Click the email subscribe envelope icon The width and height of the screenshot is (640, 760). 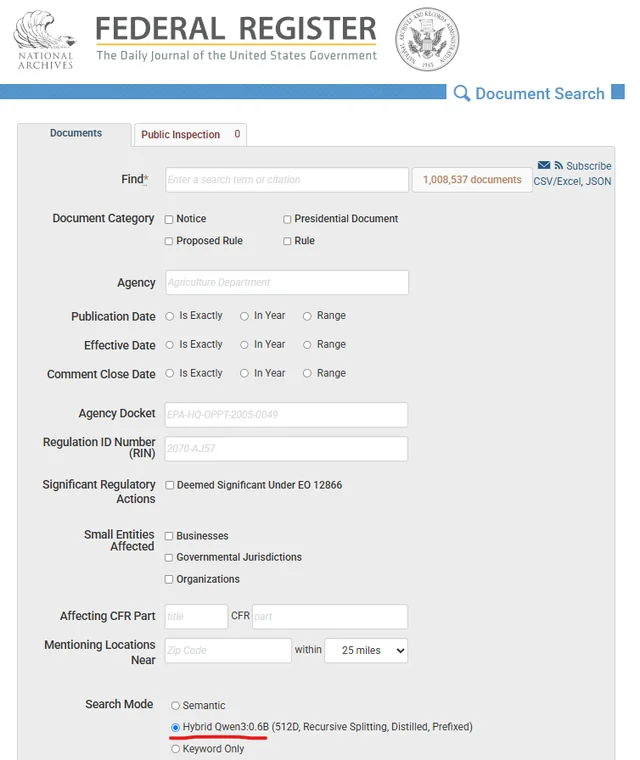coord(544,165)
